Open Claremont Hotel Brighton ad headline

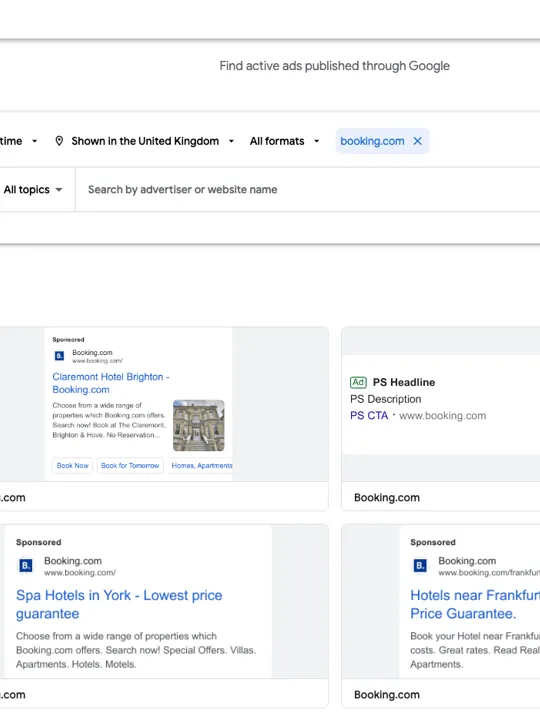point(111,383)
